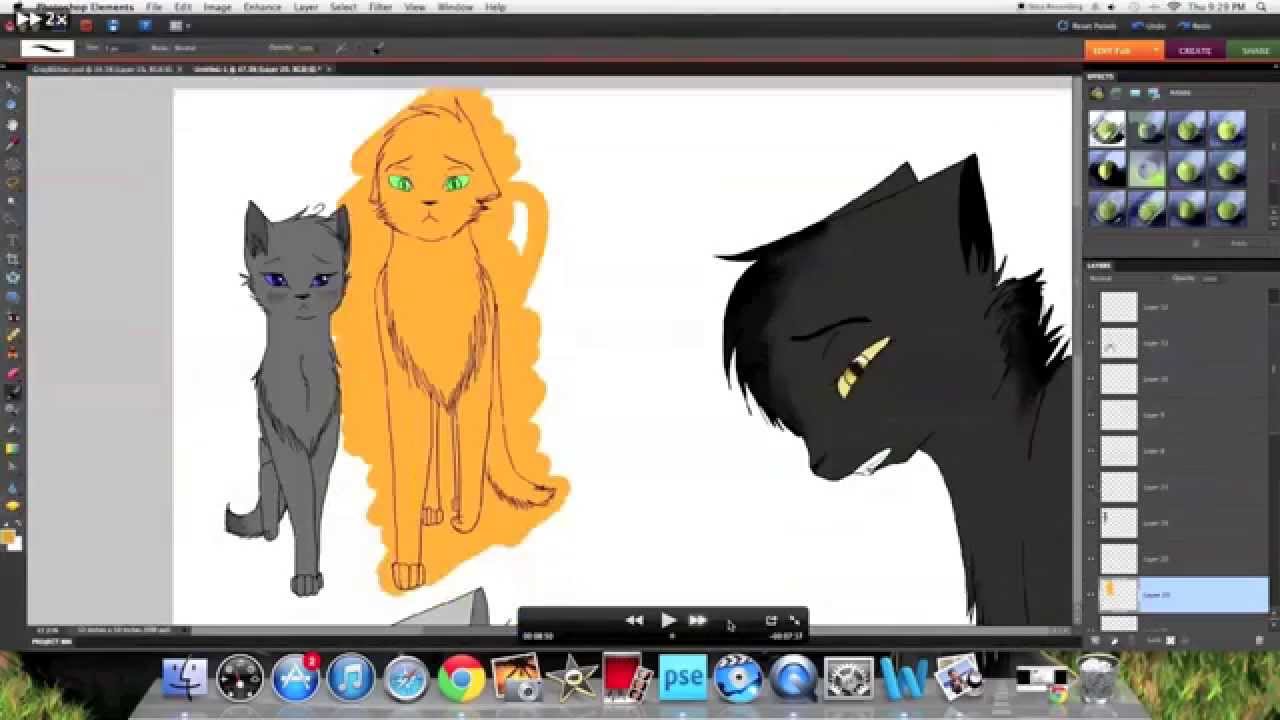The image size is (1280, 720).
Task: Select the Eyedropper tool
Action: pyautogui.click(x=14, y=143)
